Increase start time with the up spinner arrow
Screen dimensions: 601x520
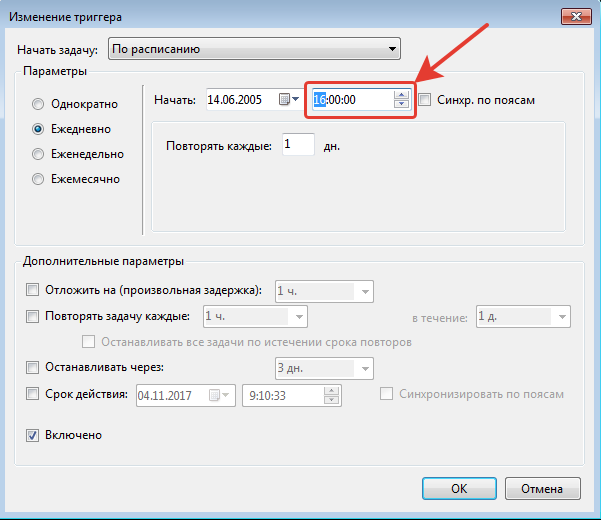pos(401,95)
